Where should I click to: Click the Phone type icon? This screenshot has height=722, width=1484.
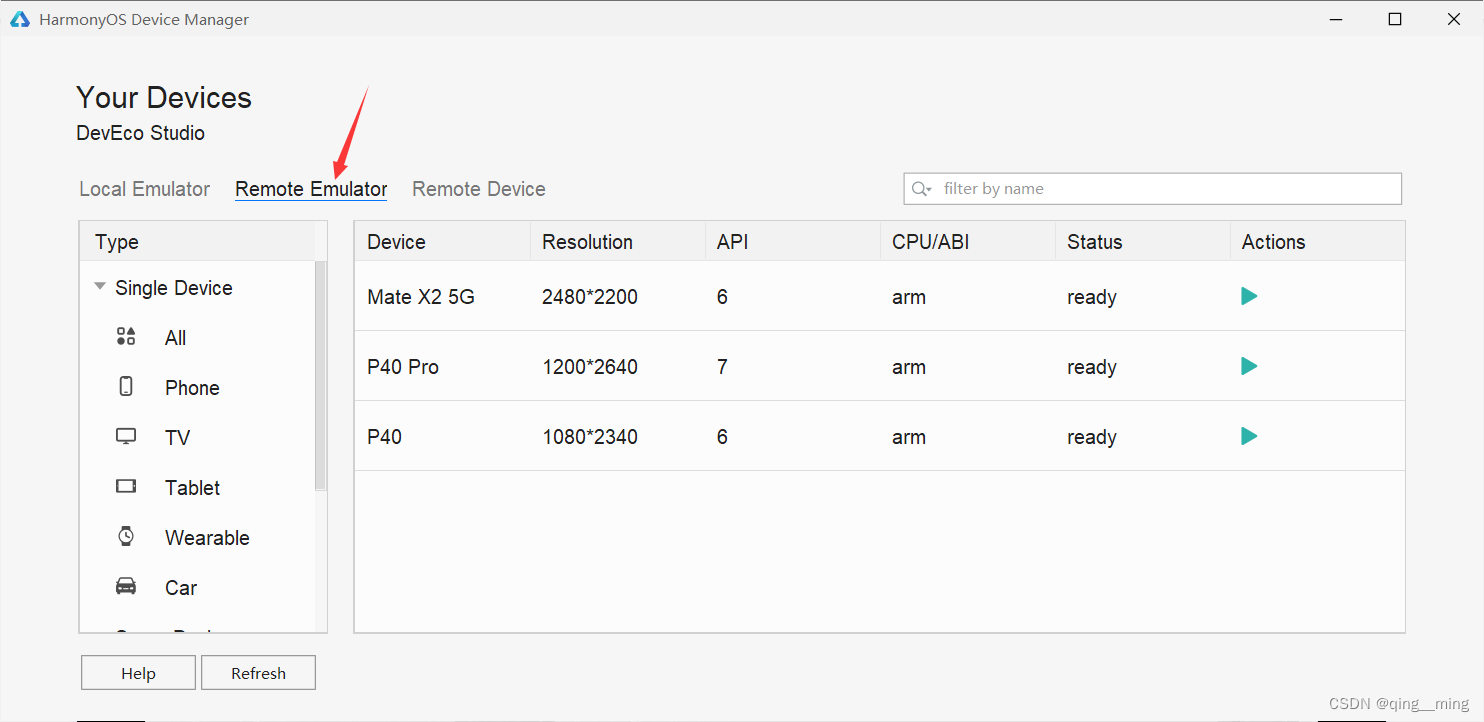tap(126, 386)
